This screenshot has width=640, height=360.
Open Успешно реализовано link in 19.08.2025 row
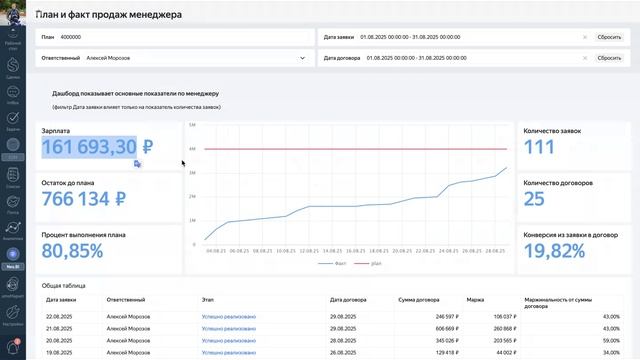coord(229,353)
